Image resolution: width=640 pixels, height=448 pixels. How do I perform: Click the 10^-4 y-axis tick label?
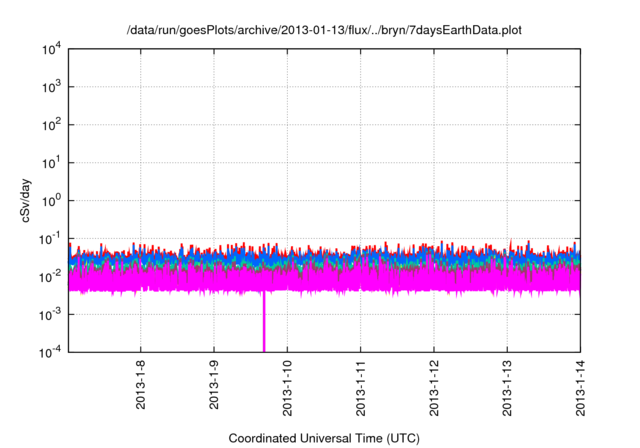click(50, 352)
